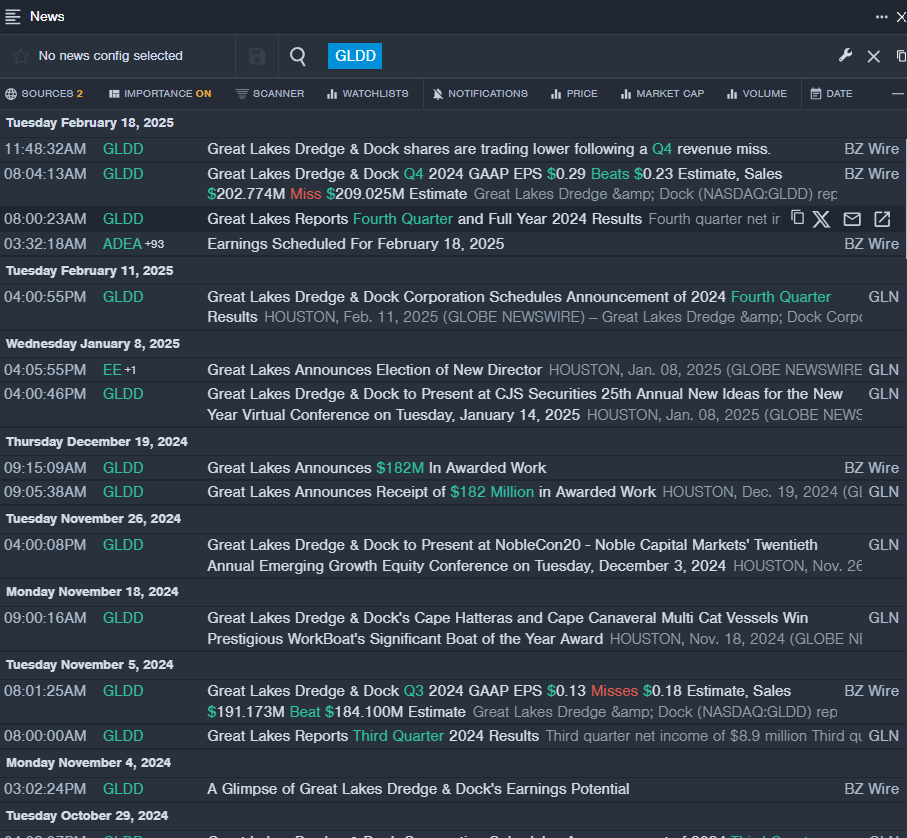907x838 pixels.
Task: Click the search magnifier icon
Action: [x=298, y=57]
